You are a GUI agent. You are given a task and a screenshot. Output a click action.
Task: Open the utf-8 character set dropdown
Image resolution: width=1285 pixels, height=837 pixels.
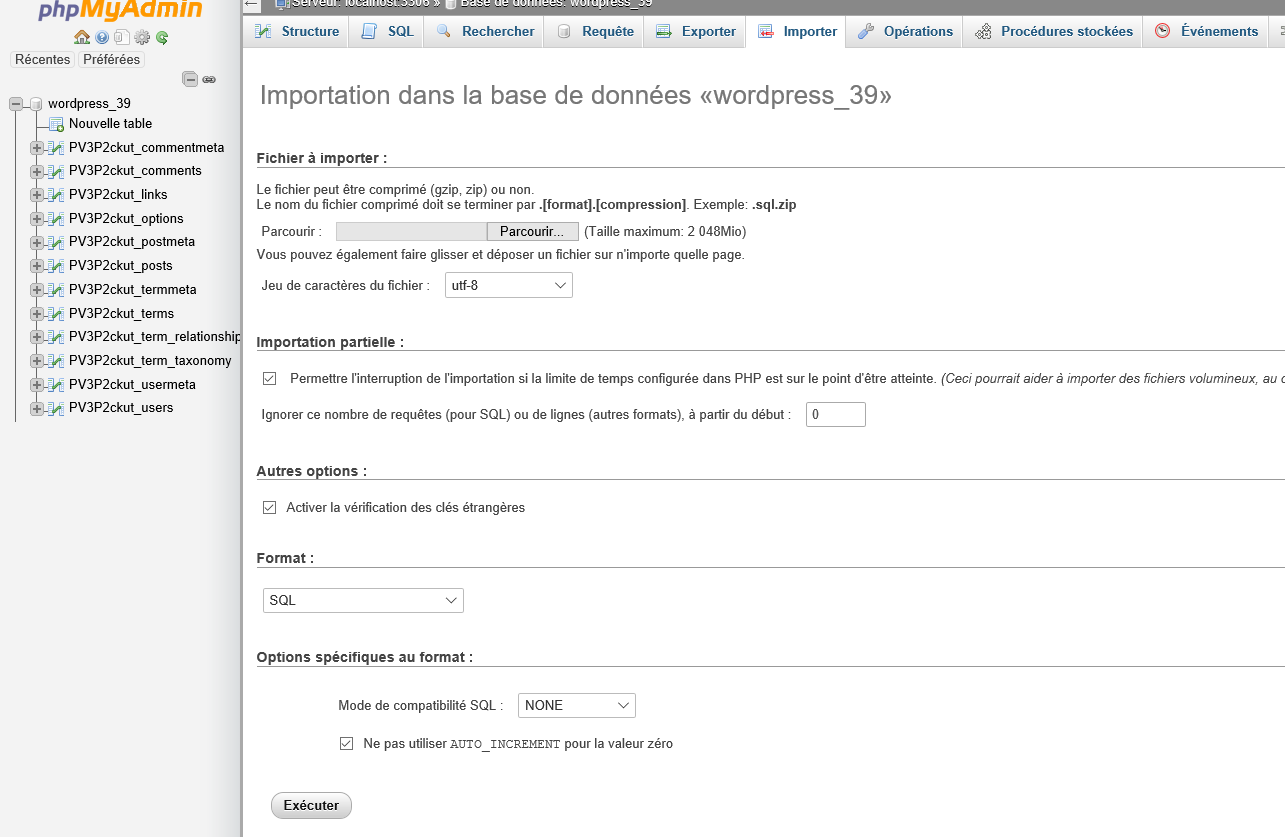coord(509,285)
